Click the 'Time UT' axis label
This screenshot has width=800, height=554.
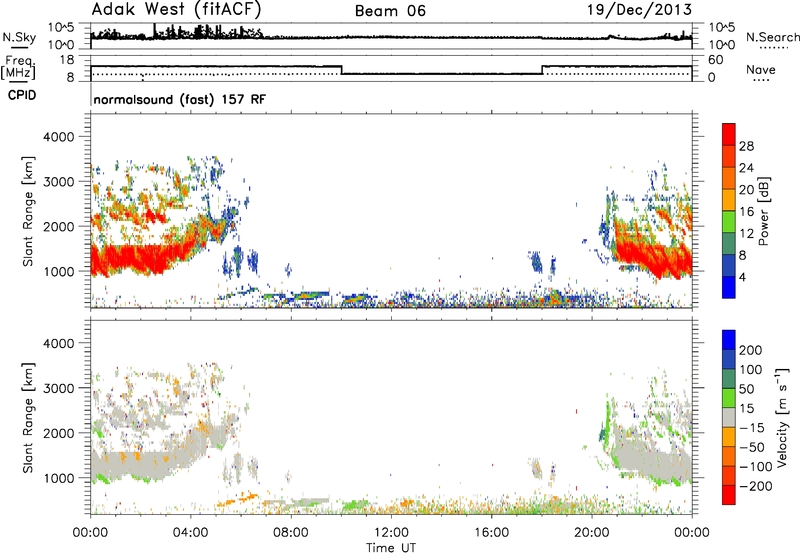click(x=391, y=548)
